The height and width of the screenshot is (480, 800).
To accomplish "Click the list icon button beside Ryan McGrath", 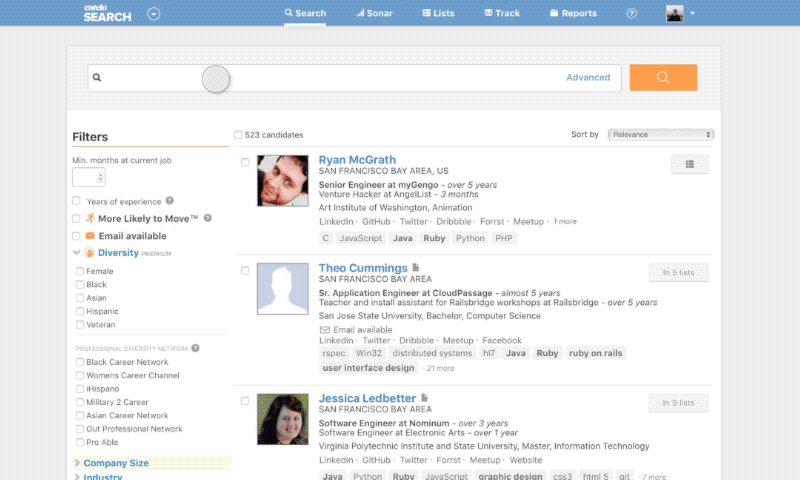I will 689,164.
